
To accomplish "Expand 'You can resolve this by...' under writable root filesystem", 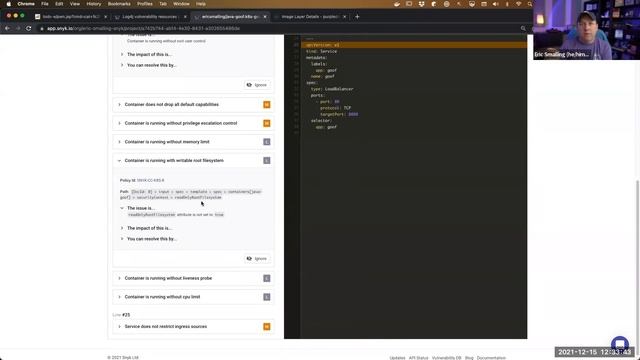I will [148, 239].
